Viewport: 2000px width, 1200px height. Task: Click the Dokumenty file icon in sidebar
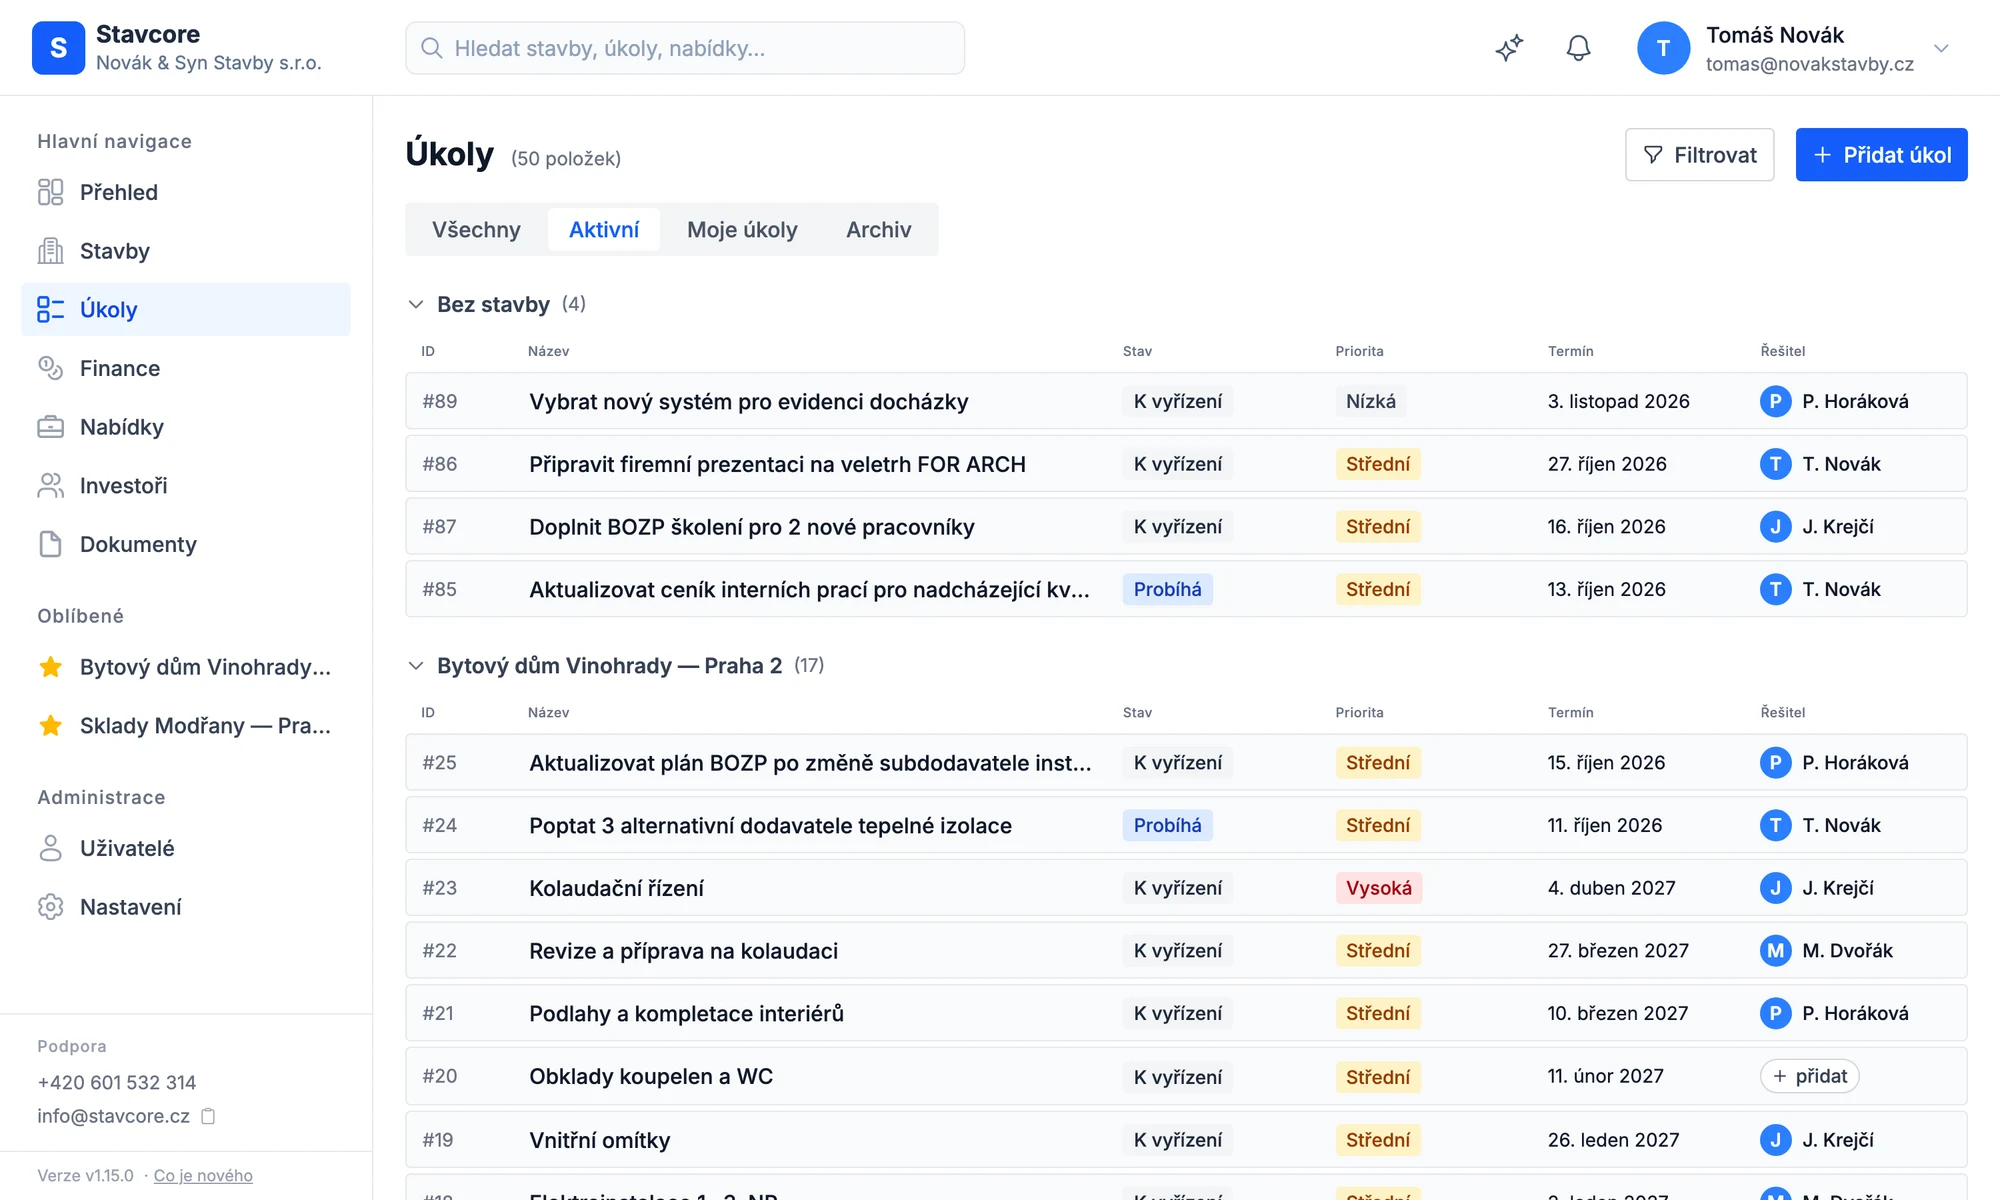point(50,544)
